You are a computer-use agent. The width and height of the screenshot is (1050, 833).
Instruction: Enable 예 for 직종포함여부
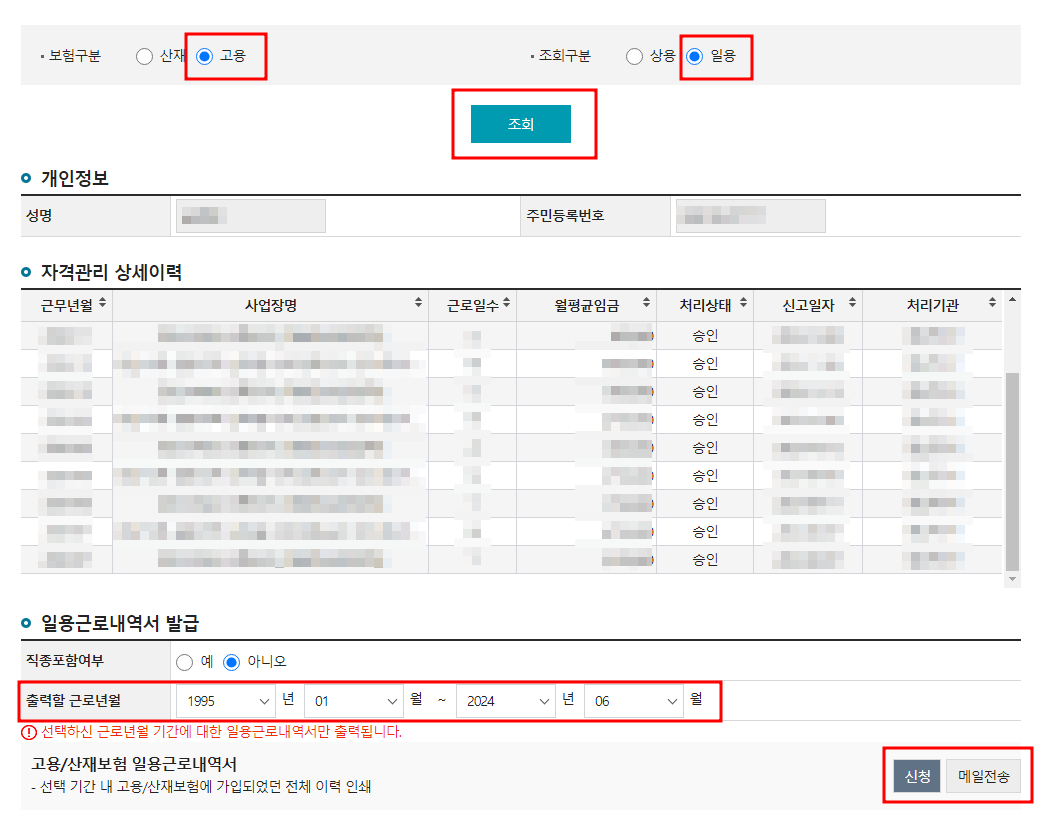point(184,660)
